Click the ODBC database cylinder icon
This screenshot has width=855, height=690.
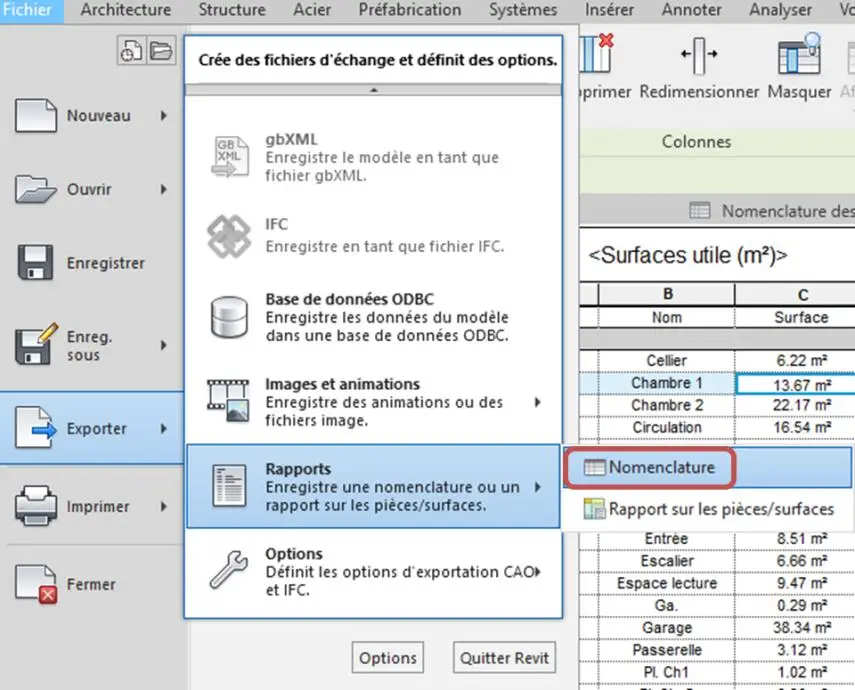pyautogui.click(x=229, y=317)
